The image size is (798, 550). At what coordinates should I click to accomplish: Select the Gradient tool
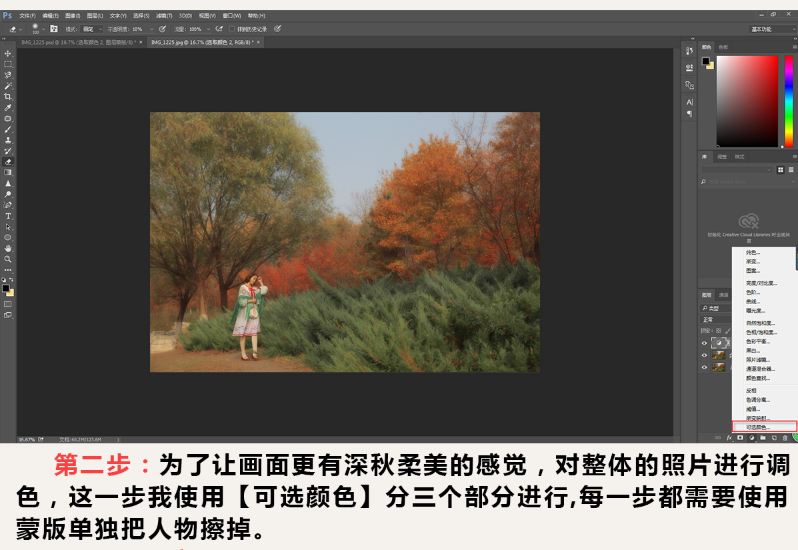[x=8, y=172]
